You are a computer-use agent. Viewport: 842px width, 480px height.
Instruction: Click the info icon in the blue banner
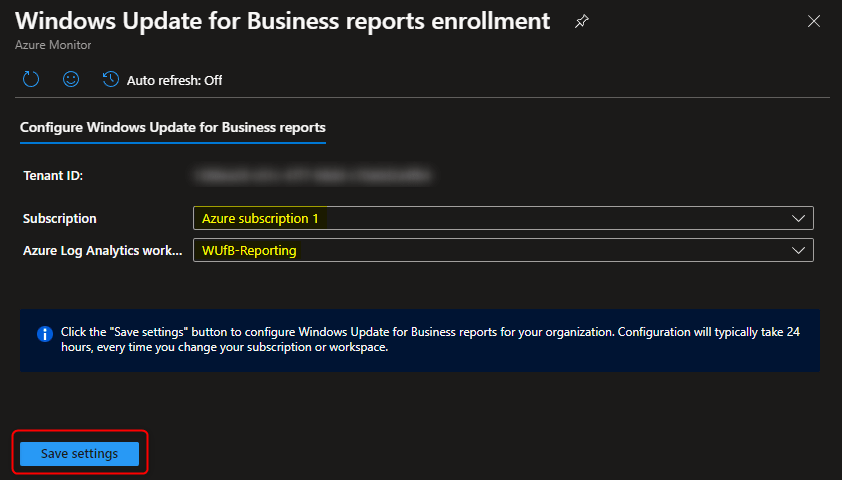coord(45,334)
